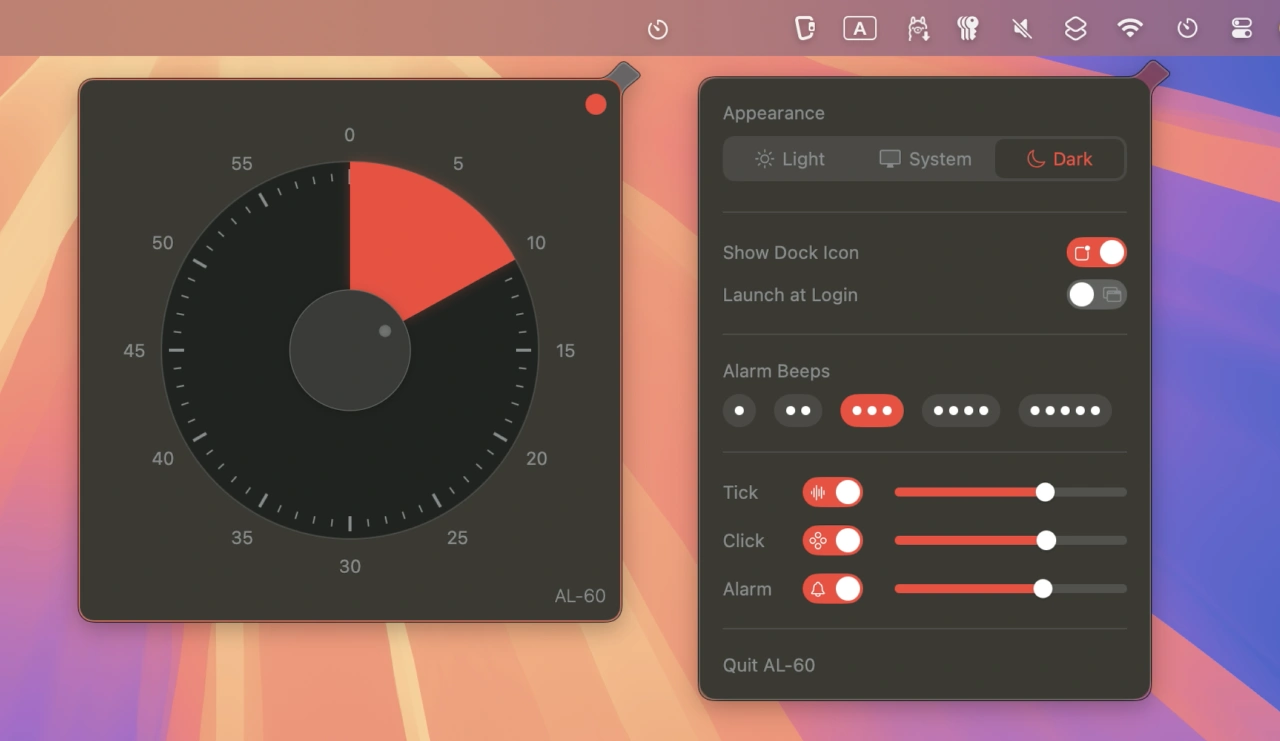Screen dimensions: 1280x741
Task: Disable the Tick sound toggle
Action: coord(832,492)
